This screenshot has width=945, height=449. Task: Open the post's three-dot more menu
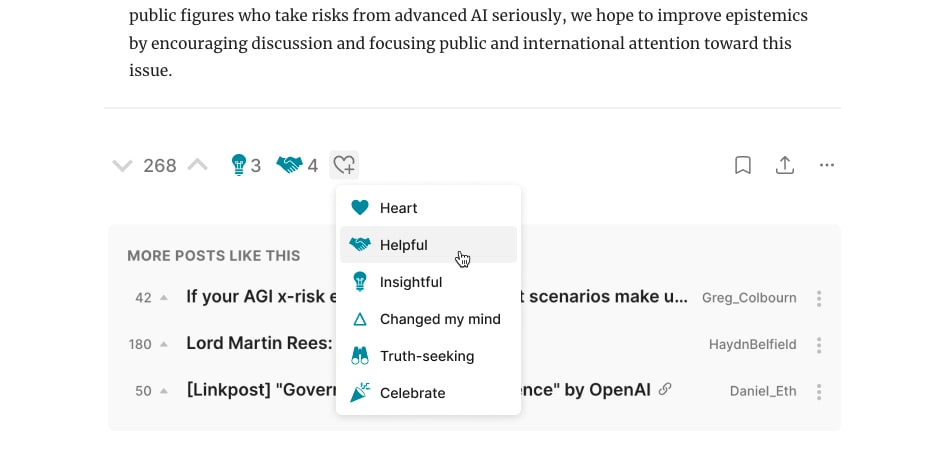pos(827,165)
